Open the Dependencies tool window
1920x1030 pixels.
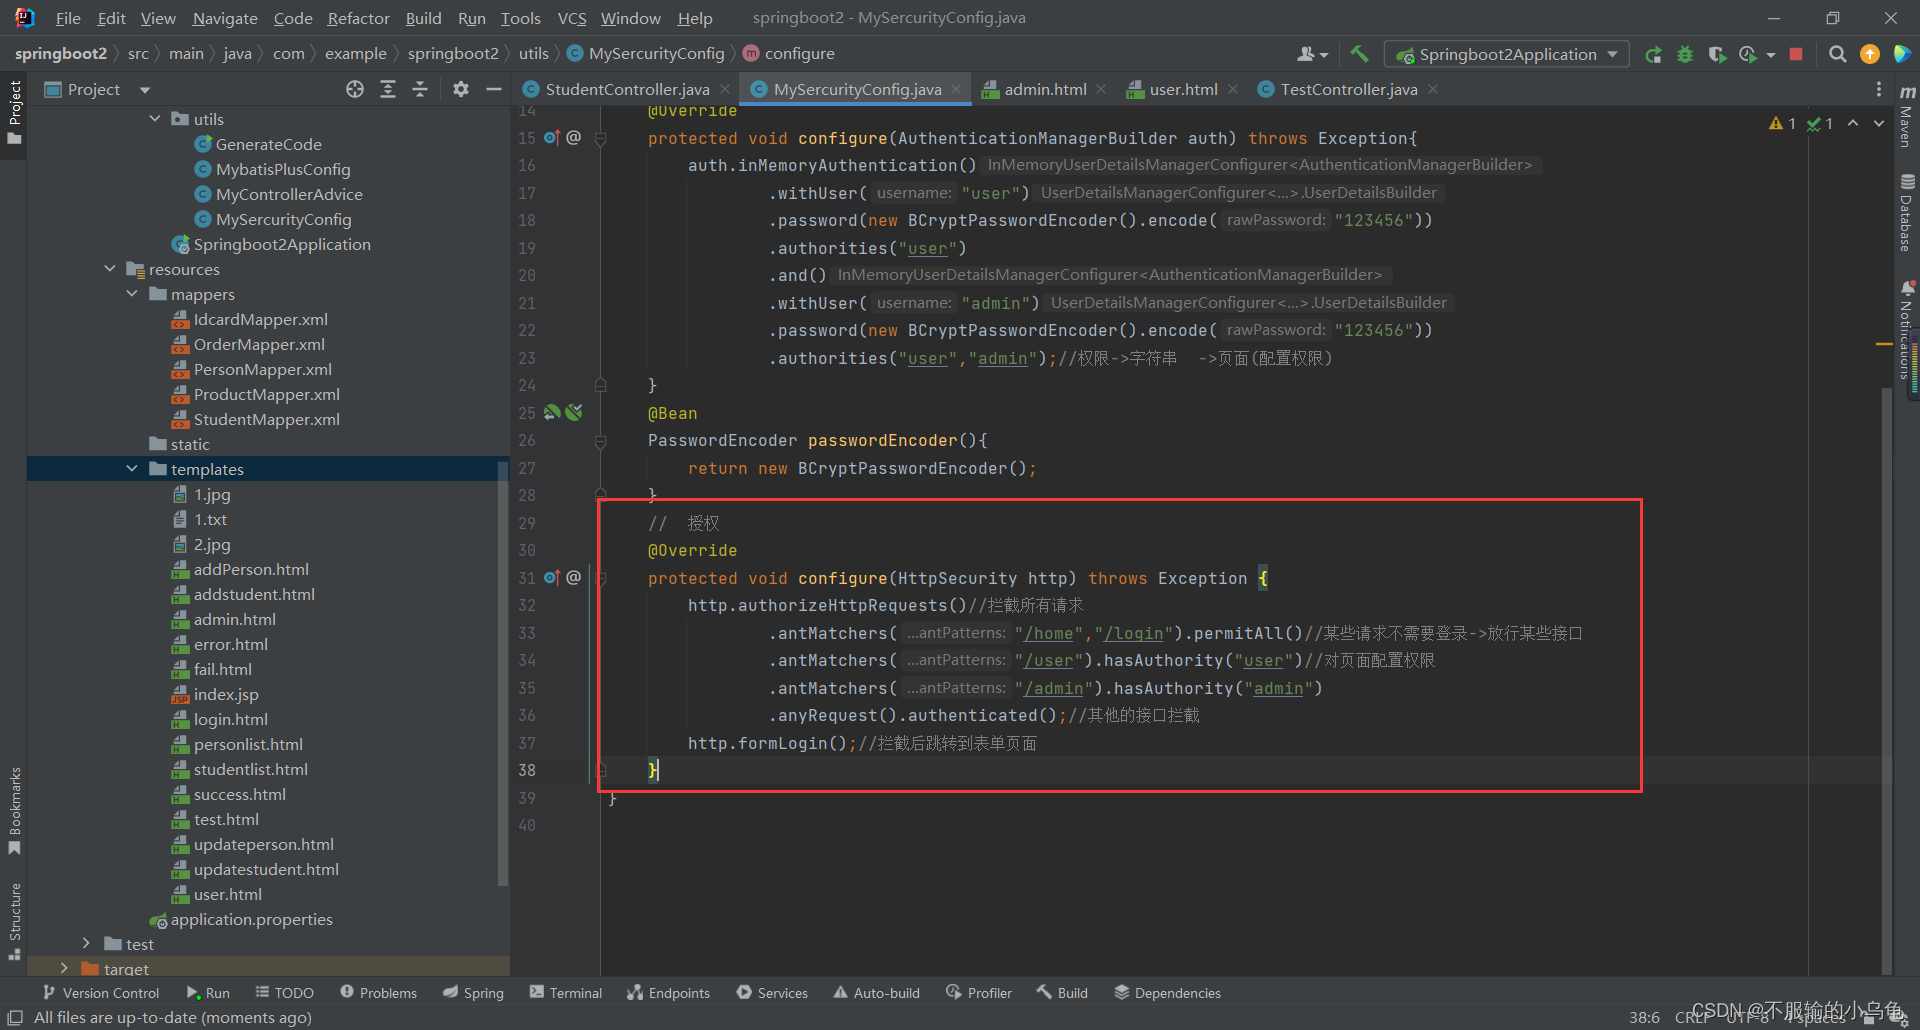click(x=1167, y=993)
